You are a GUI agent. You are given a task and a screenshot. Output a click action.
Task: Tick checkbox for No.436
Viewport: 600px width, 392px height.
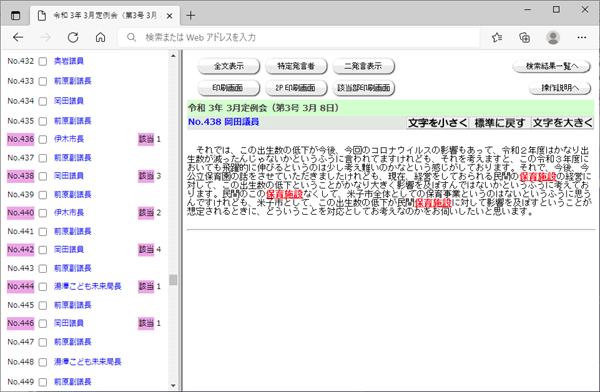pyautogui.click(x=43, y=139)
